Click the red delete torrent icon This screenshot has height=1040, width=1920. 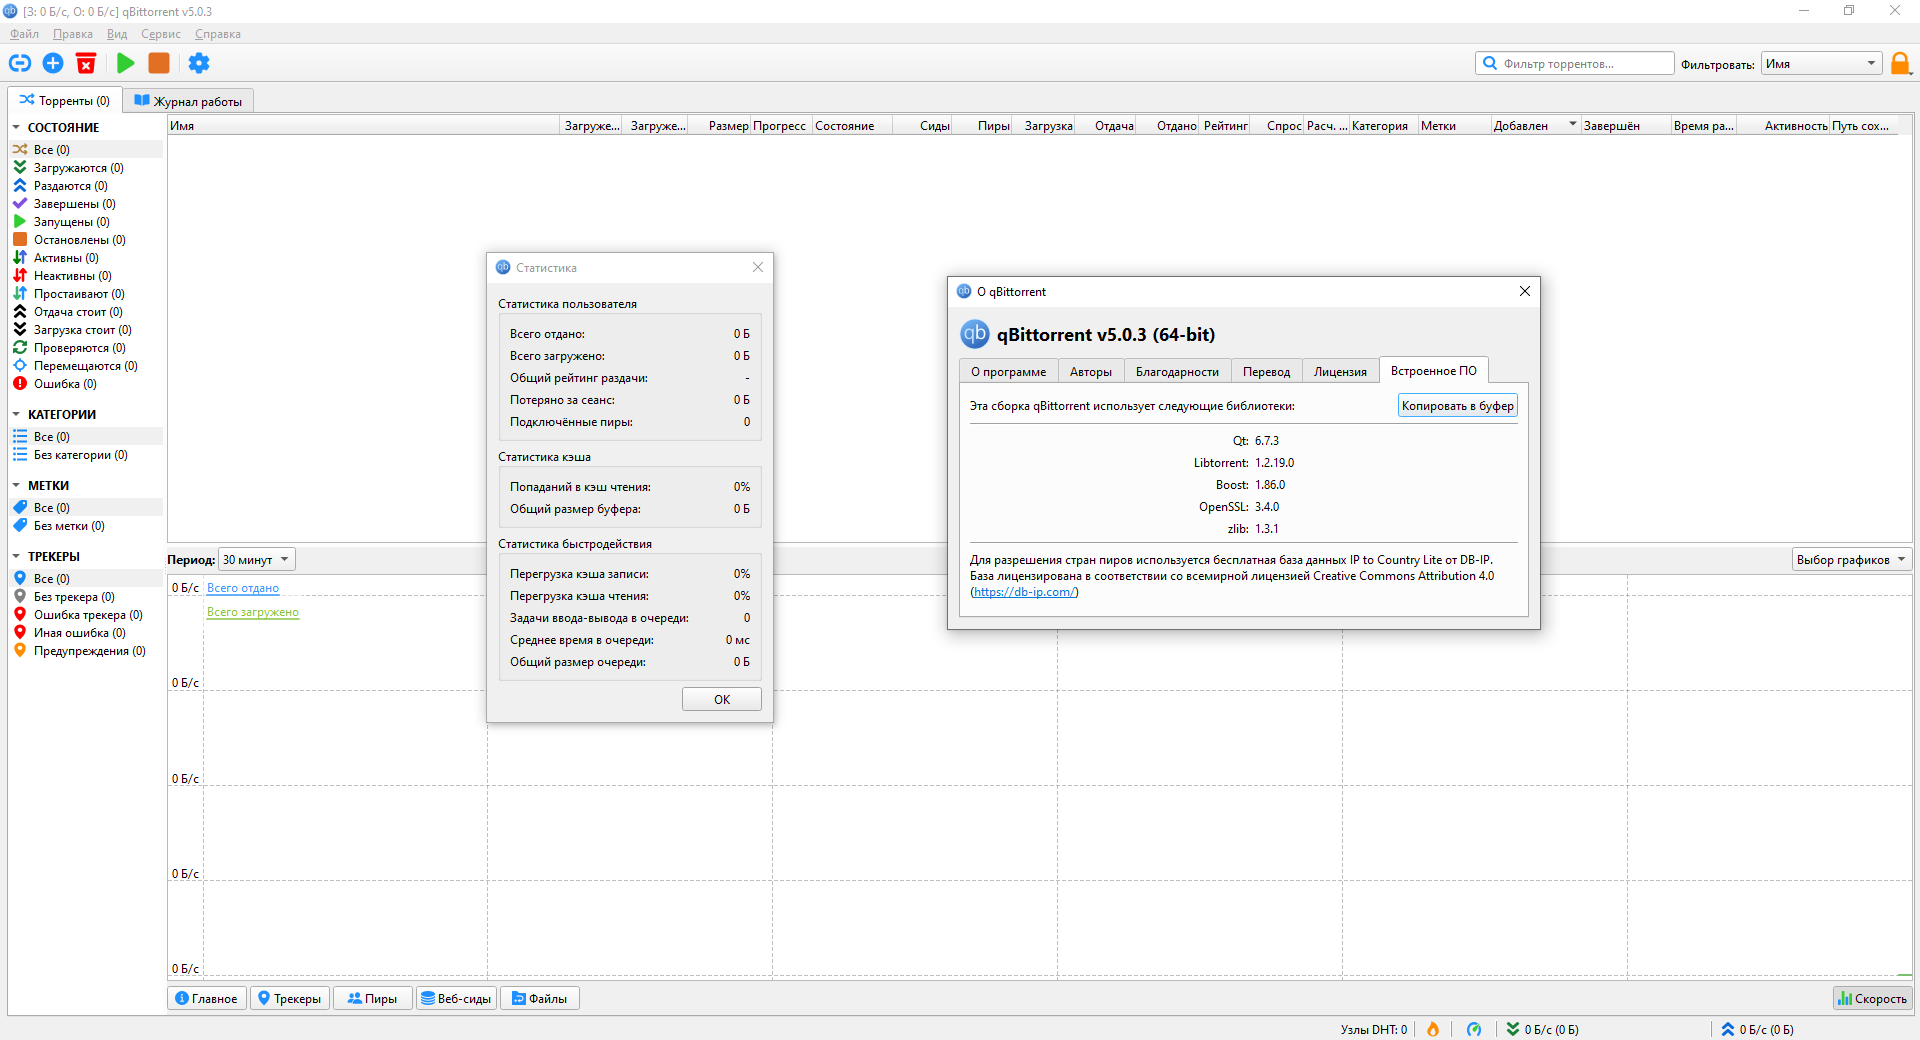click(x=87, y=63)
